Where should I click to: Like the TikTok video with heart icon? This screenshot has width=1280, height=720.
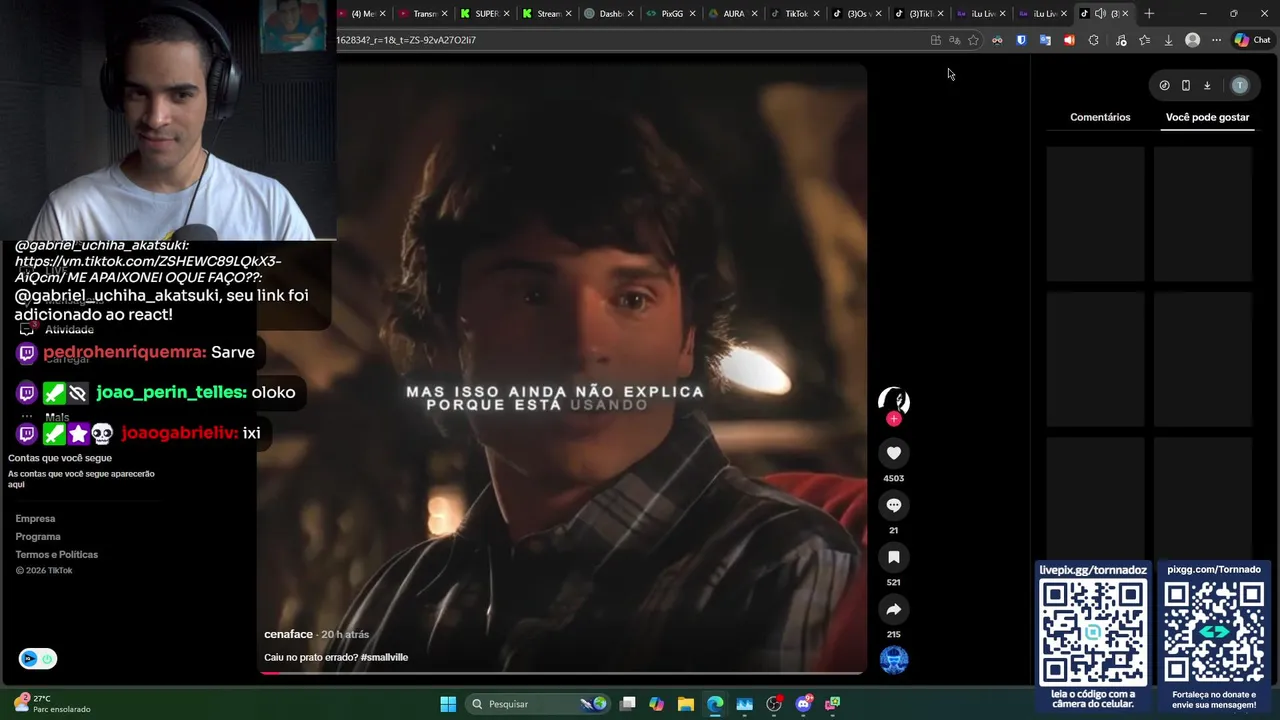point(893,453)
